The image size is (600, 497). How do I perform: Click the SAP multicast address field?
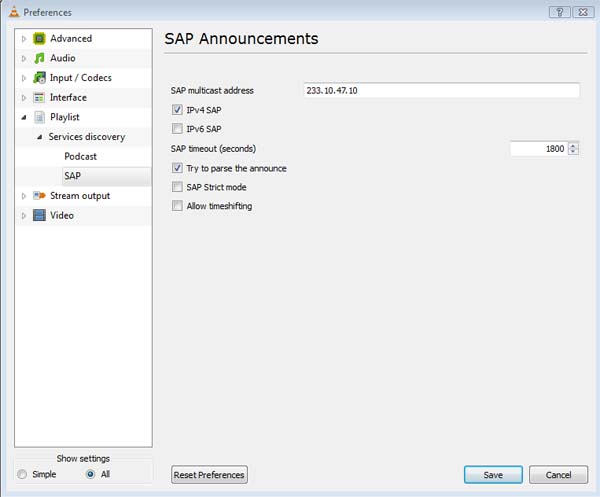[x=441, y=90]
